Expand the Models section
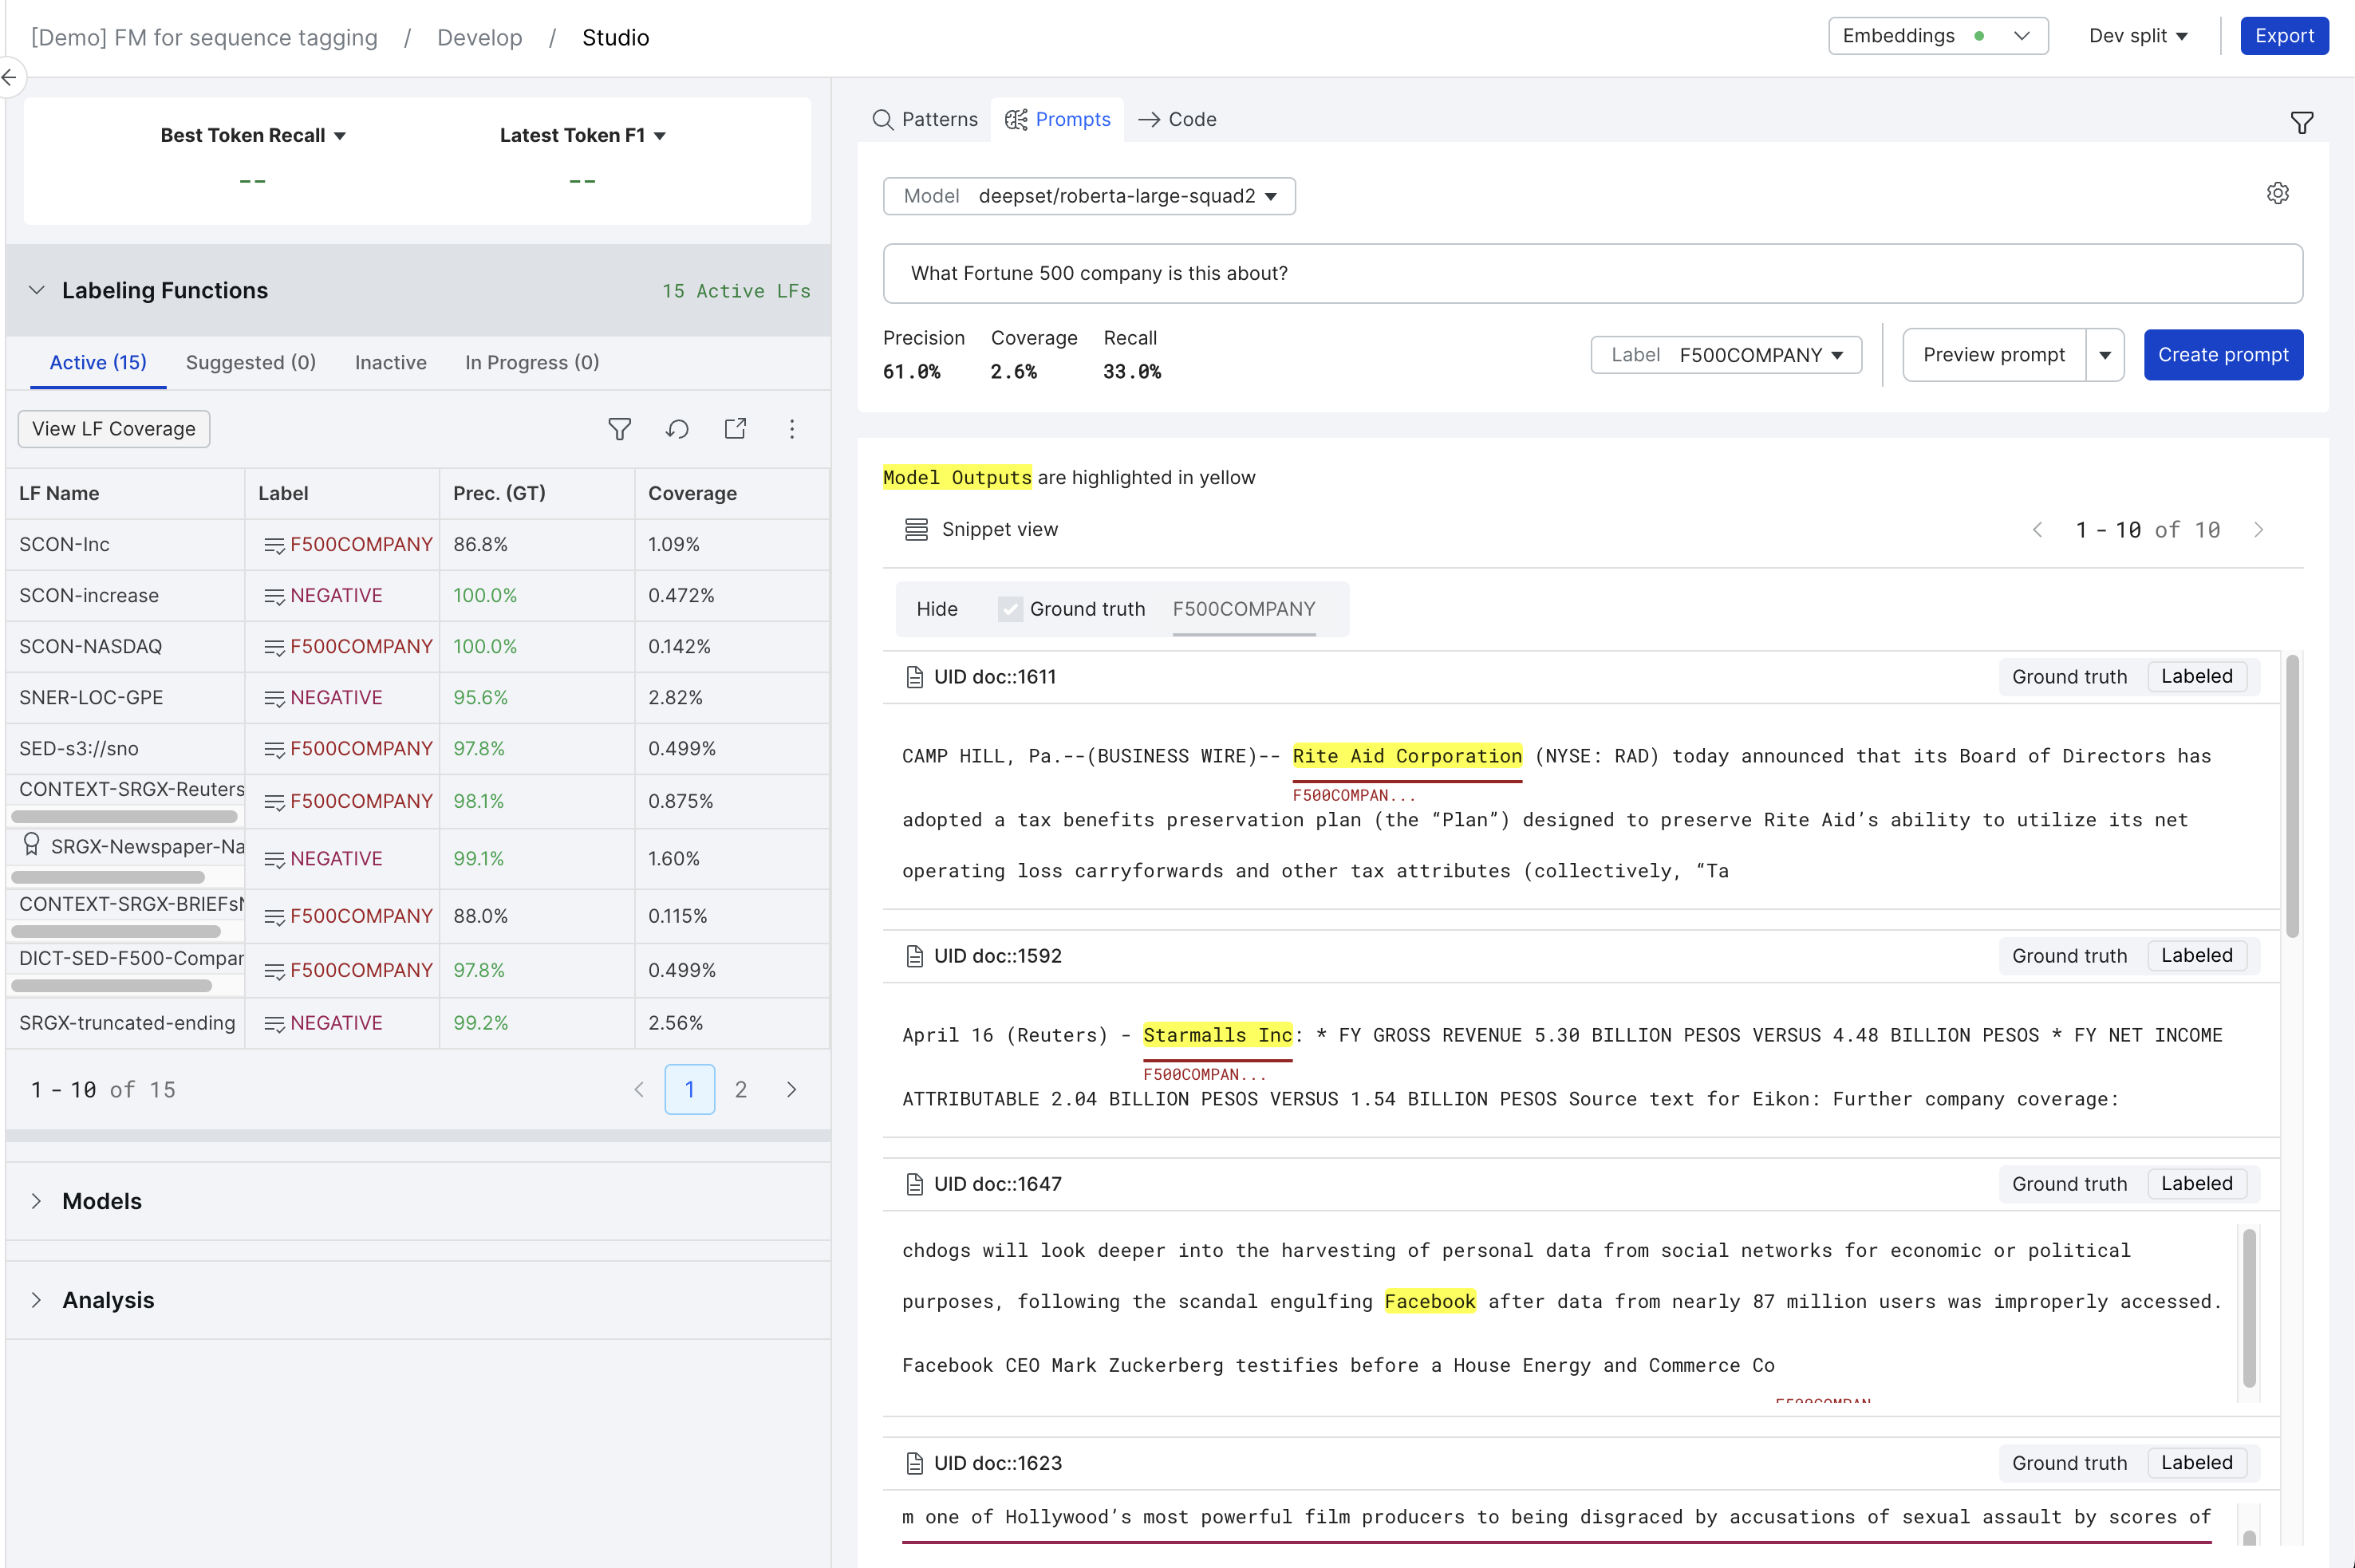The width and height of the screenshot is (2355, 1568). [37, 1201]
